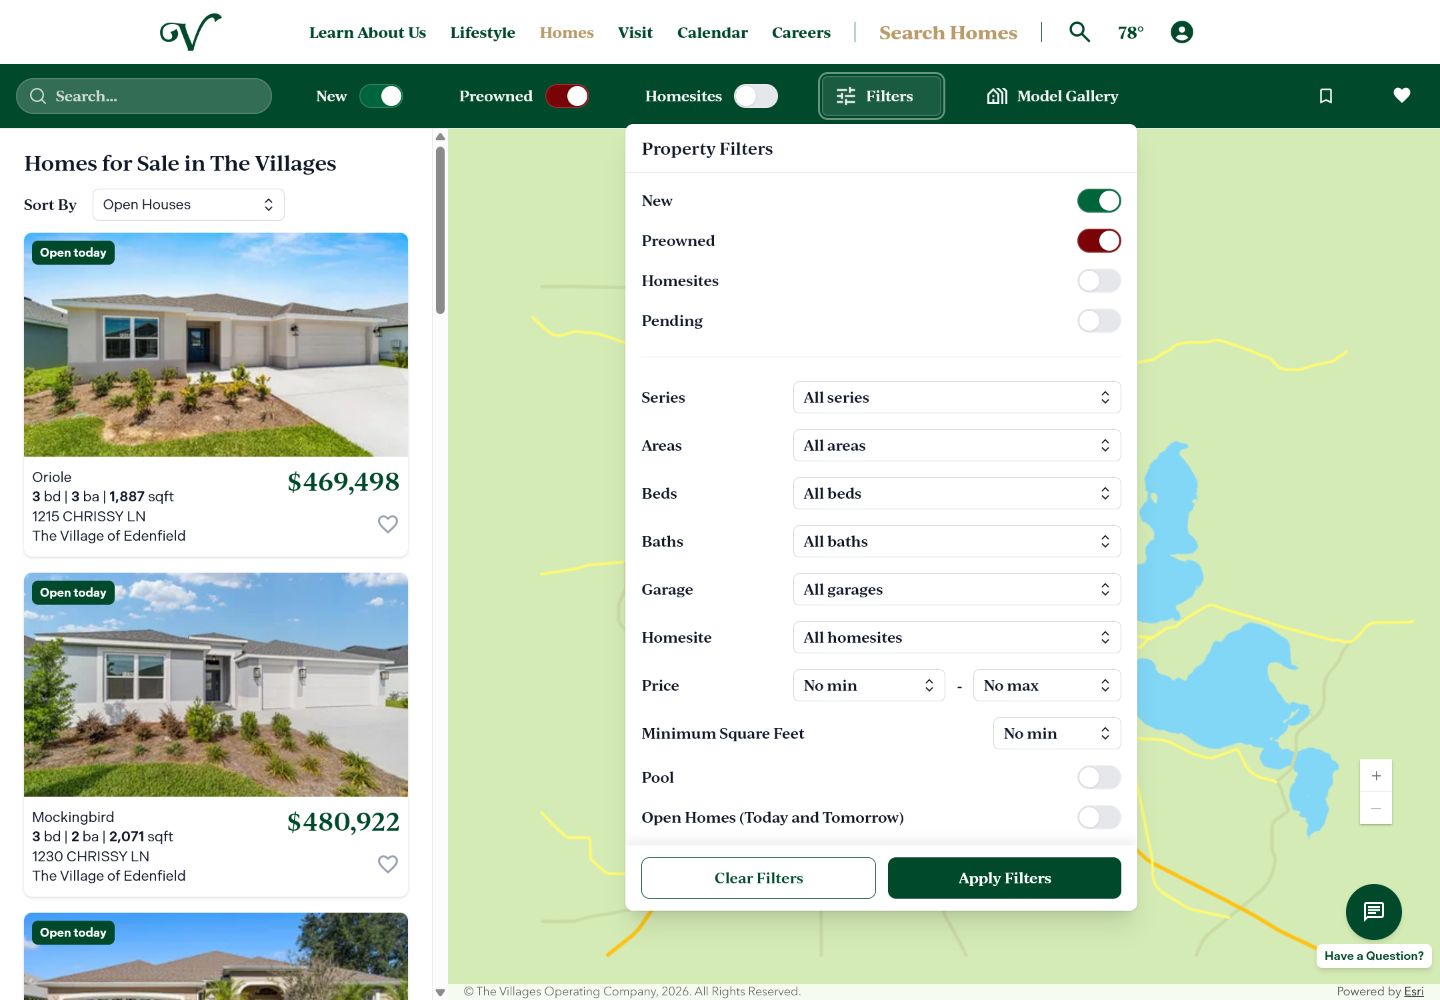
Task: Toggle Homesites switch in green toolbar
Action: (755, 96)
